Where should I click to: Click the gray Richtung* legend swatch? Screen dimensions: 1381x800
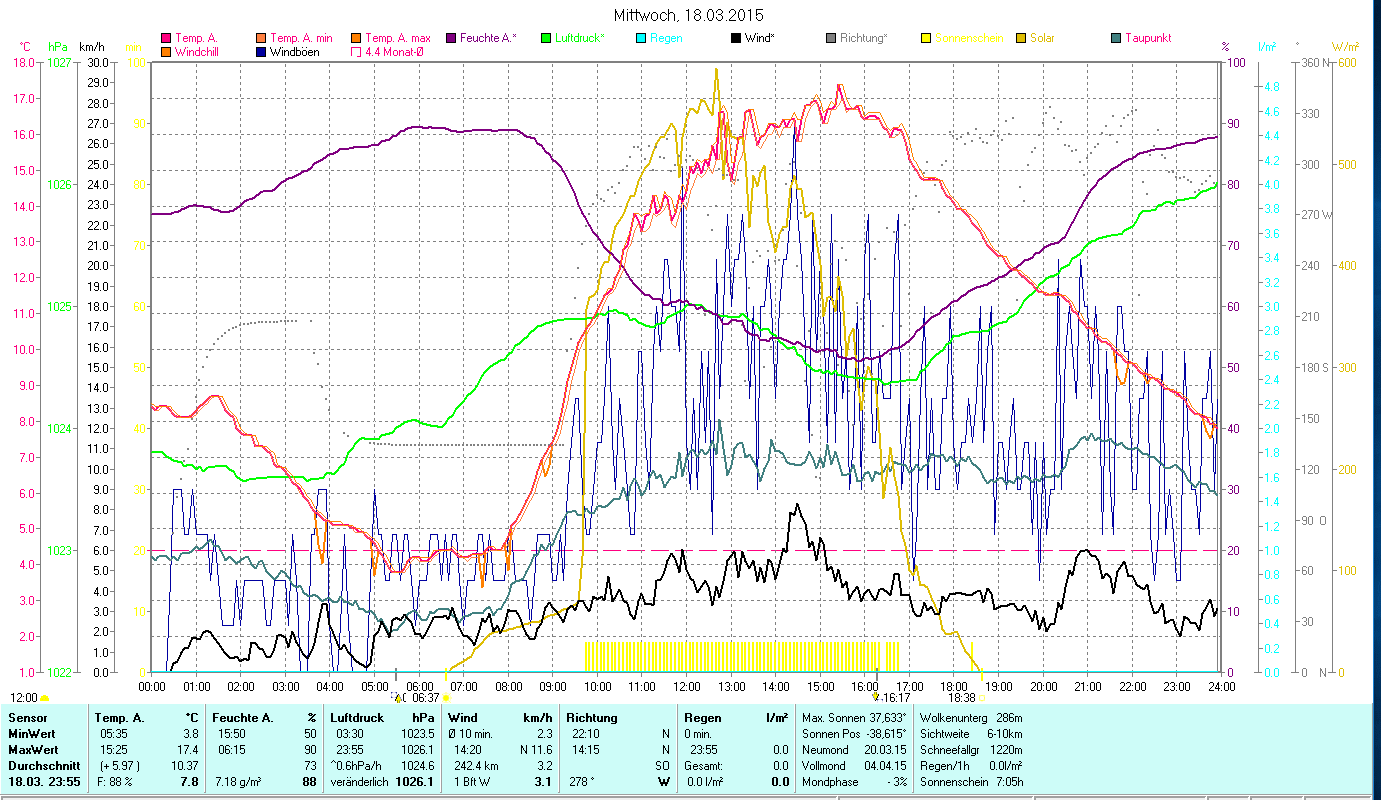[831, 38]
